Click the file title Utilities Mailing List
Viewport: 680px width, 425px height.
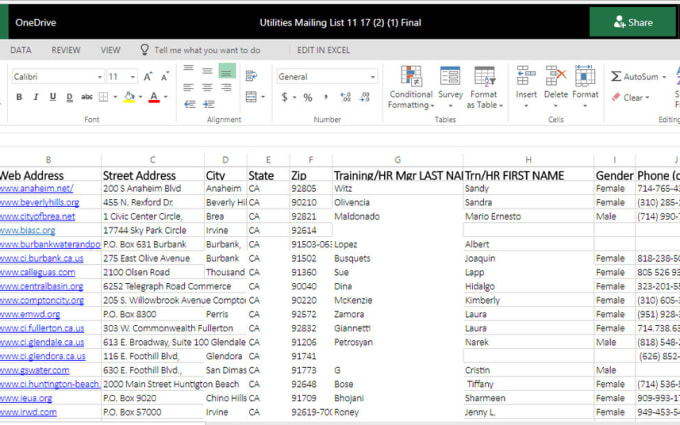[x=340, y=23]
